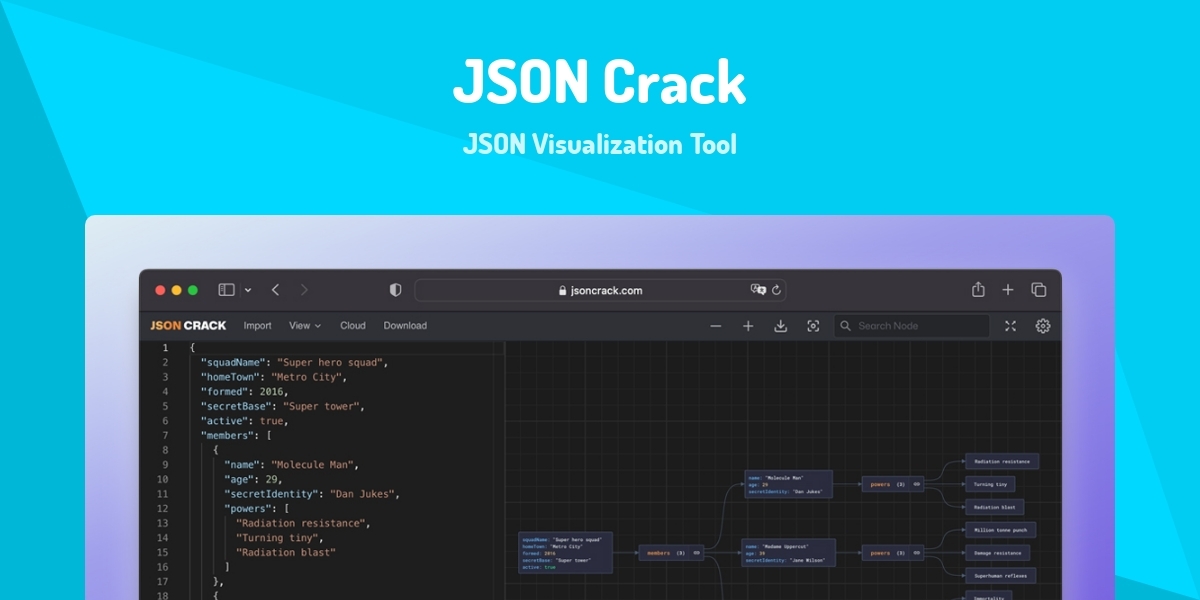Go back with the browser back arrow
Image resolution: width=1200 pixels, height=600 pixels.
(275, 290)
